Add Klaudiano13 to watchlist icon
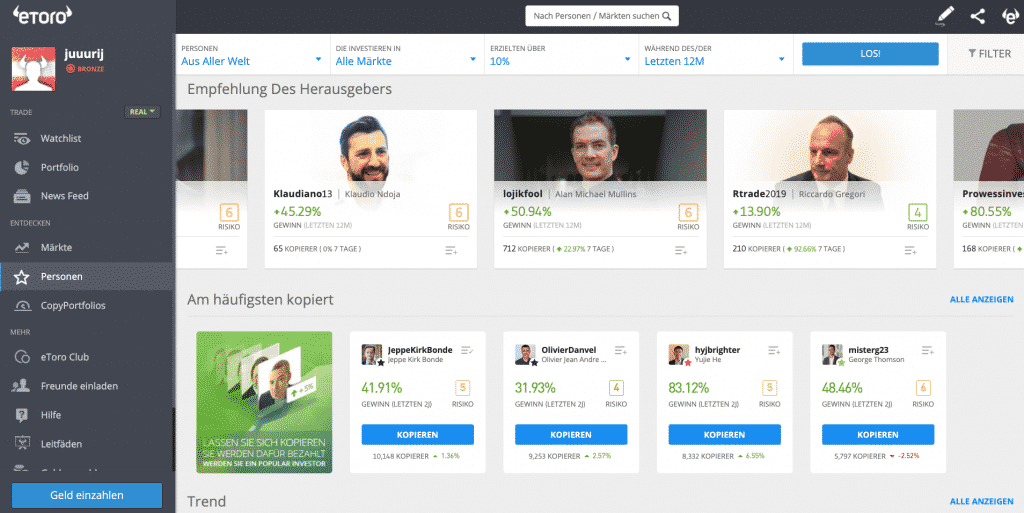Screen dimensions: 1024x513 click(x=451, y=250)
